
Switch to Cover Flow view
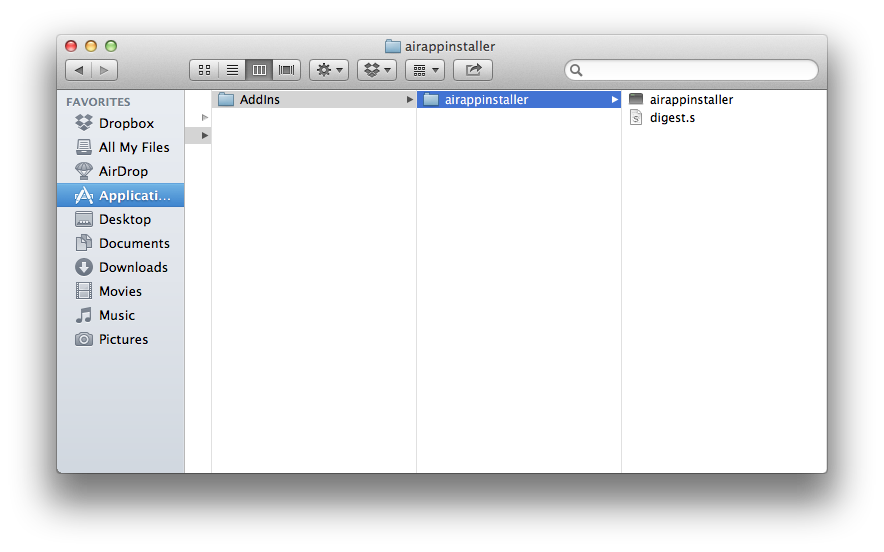[x=287, y=70]
